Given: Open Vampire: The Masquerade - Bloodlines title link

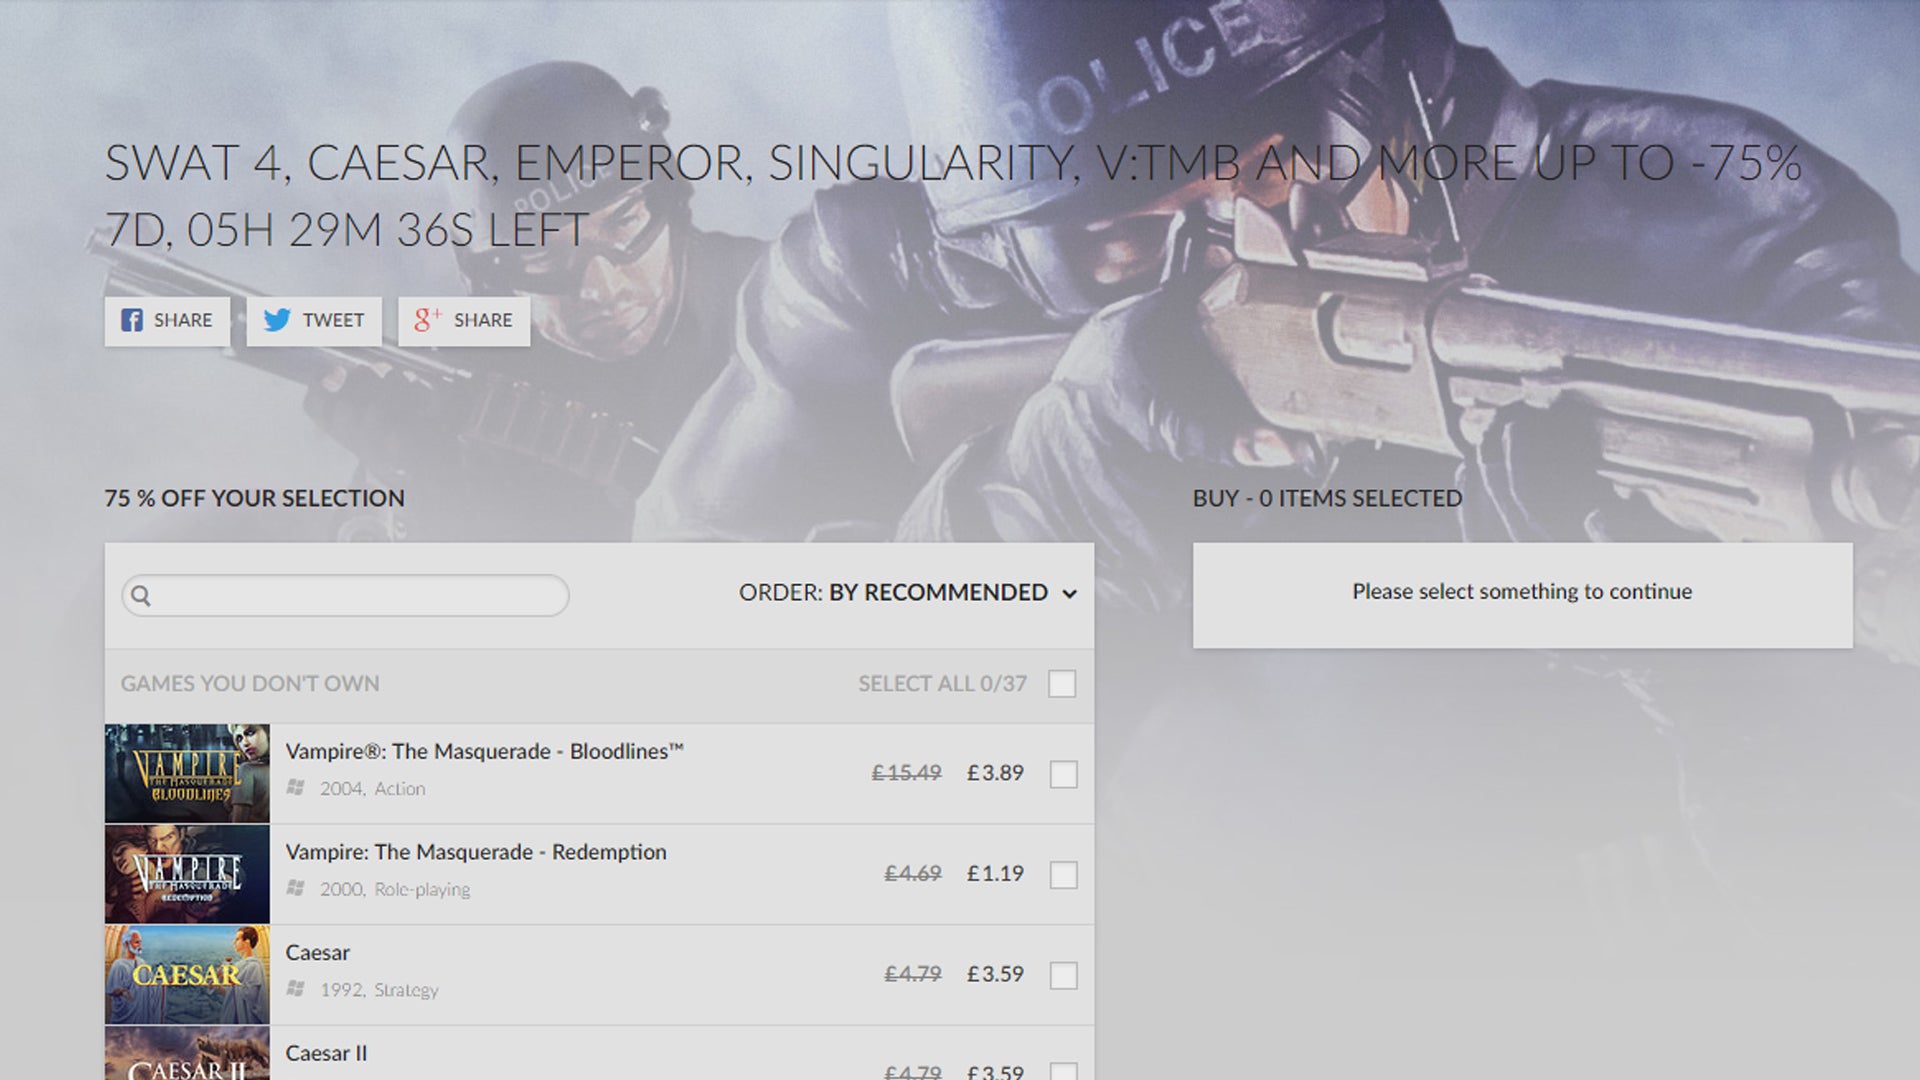Looking at the screenshot, I should pyautogui.click(x=485, y=751).
